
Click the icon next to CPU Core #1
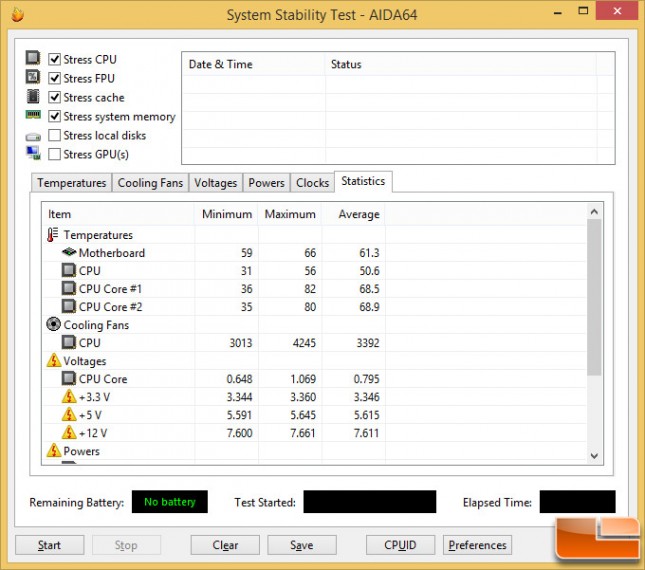click(69, 288)
